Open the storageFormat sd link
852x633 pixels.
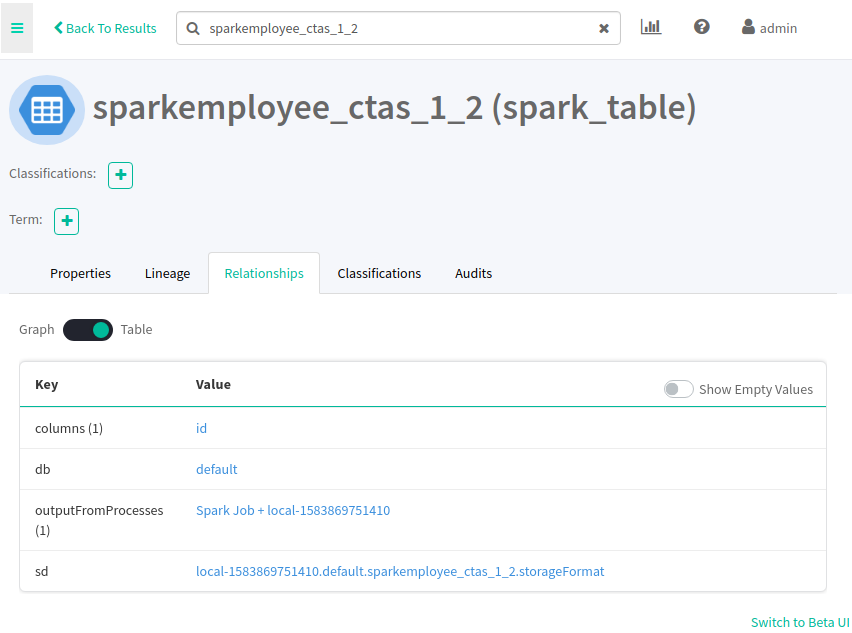coord(400,571)
